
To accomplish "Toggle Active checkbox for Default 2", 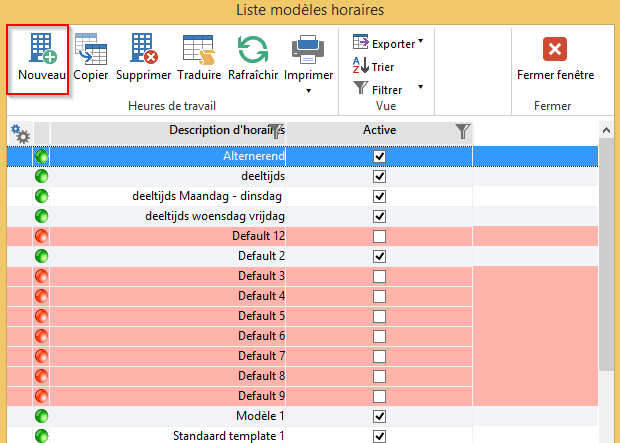I will pos(379,256).
